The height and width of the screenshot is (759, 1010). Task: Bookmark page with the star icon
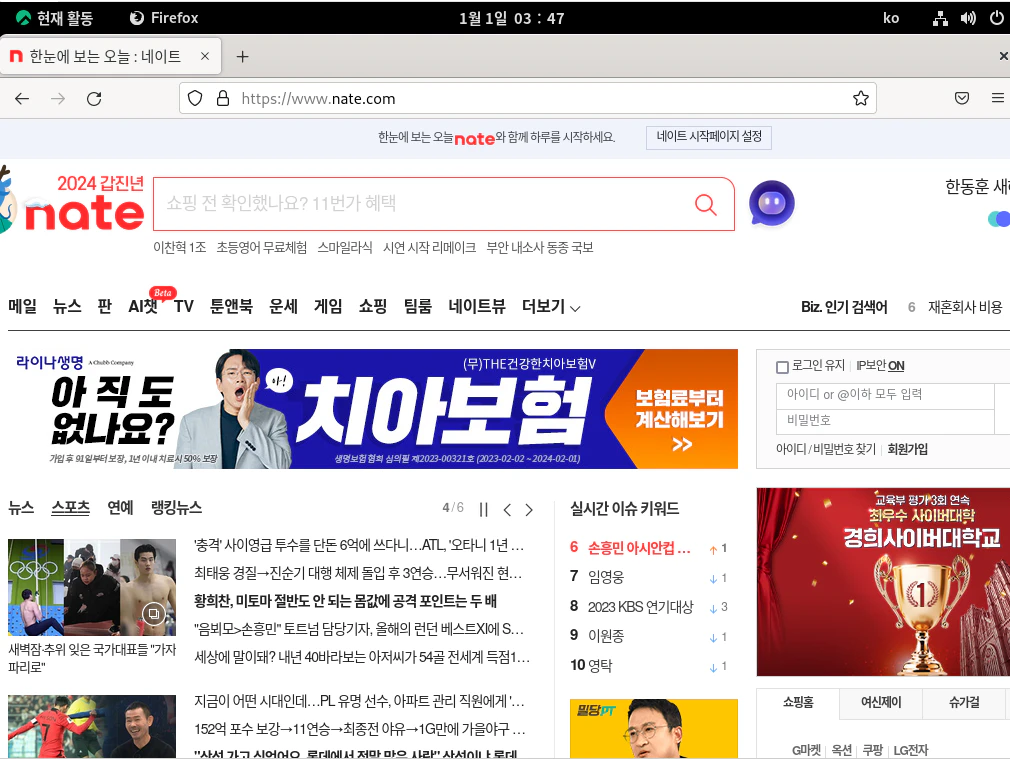(x=861, y=99)
